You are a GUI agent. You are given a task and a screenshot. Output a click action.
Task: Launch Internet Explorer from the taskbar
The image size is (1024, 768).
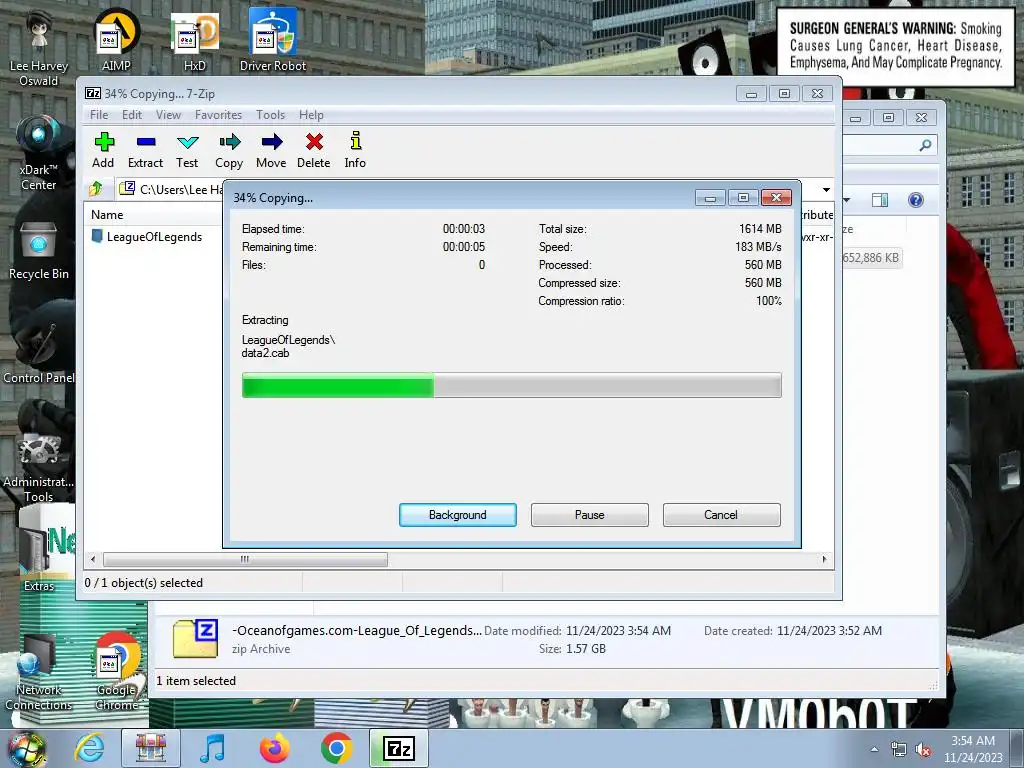[x=89, y=748]
